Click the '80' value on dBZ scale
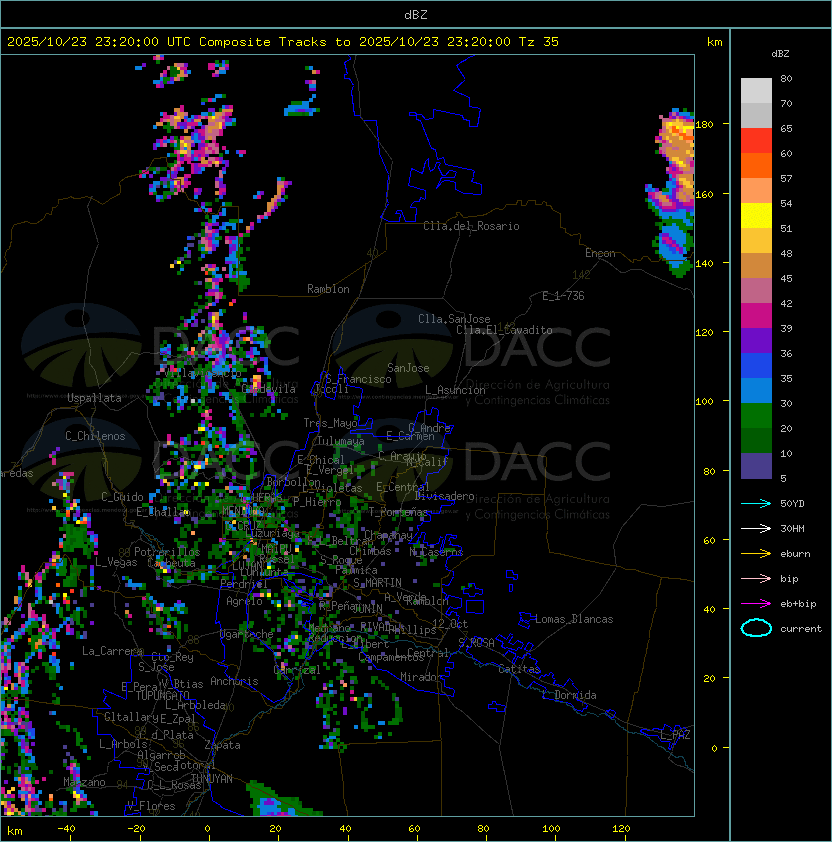Image resolution: width=832 pixels, height=842 pixels. 786,78
